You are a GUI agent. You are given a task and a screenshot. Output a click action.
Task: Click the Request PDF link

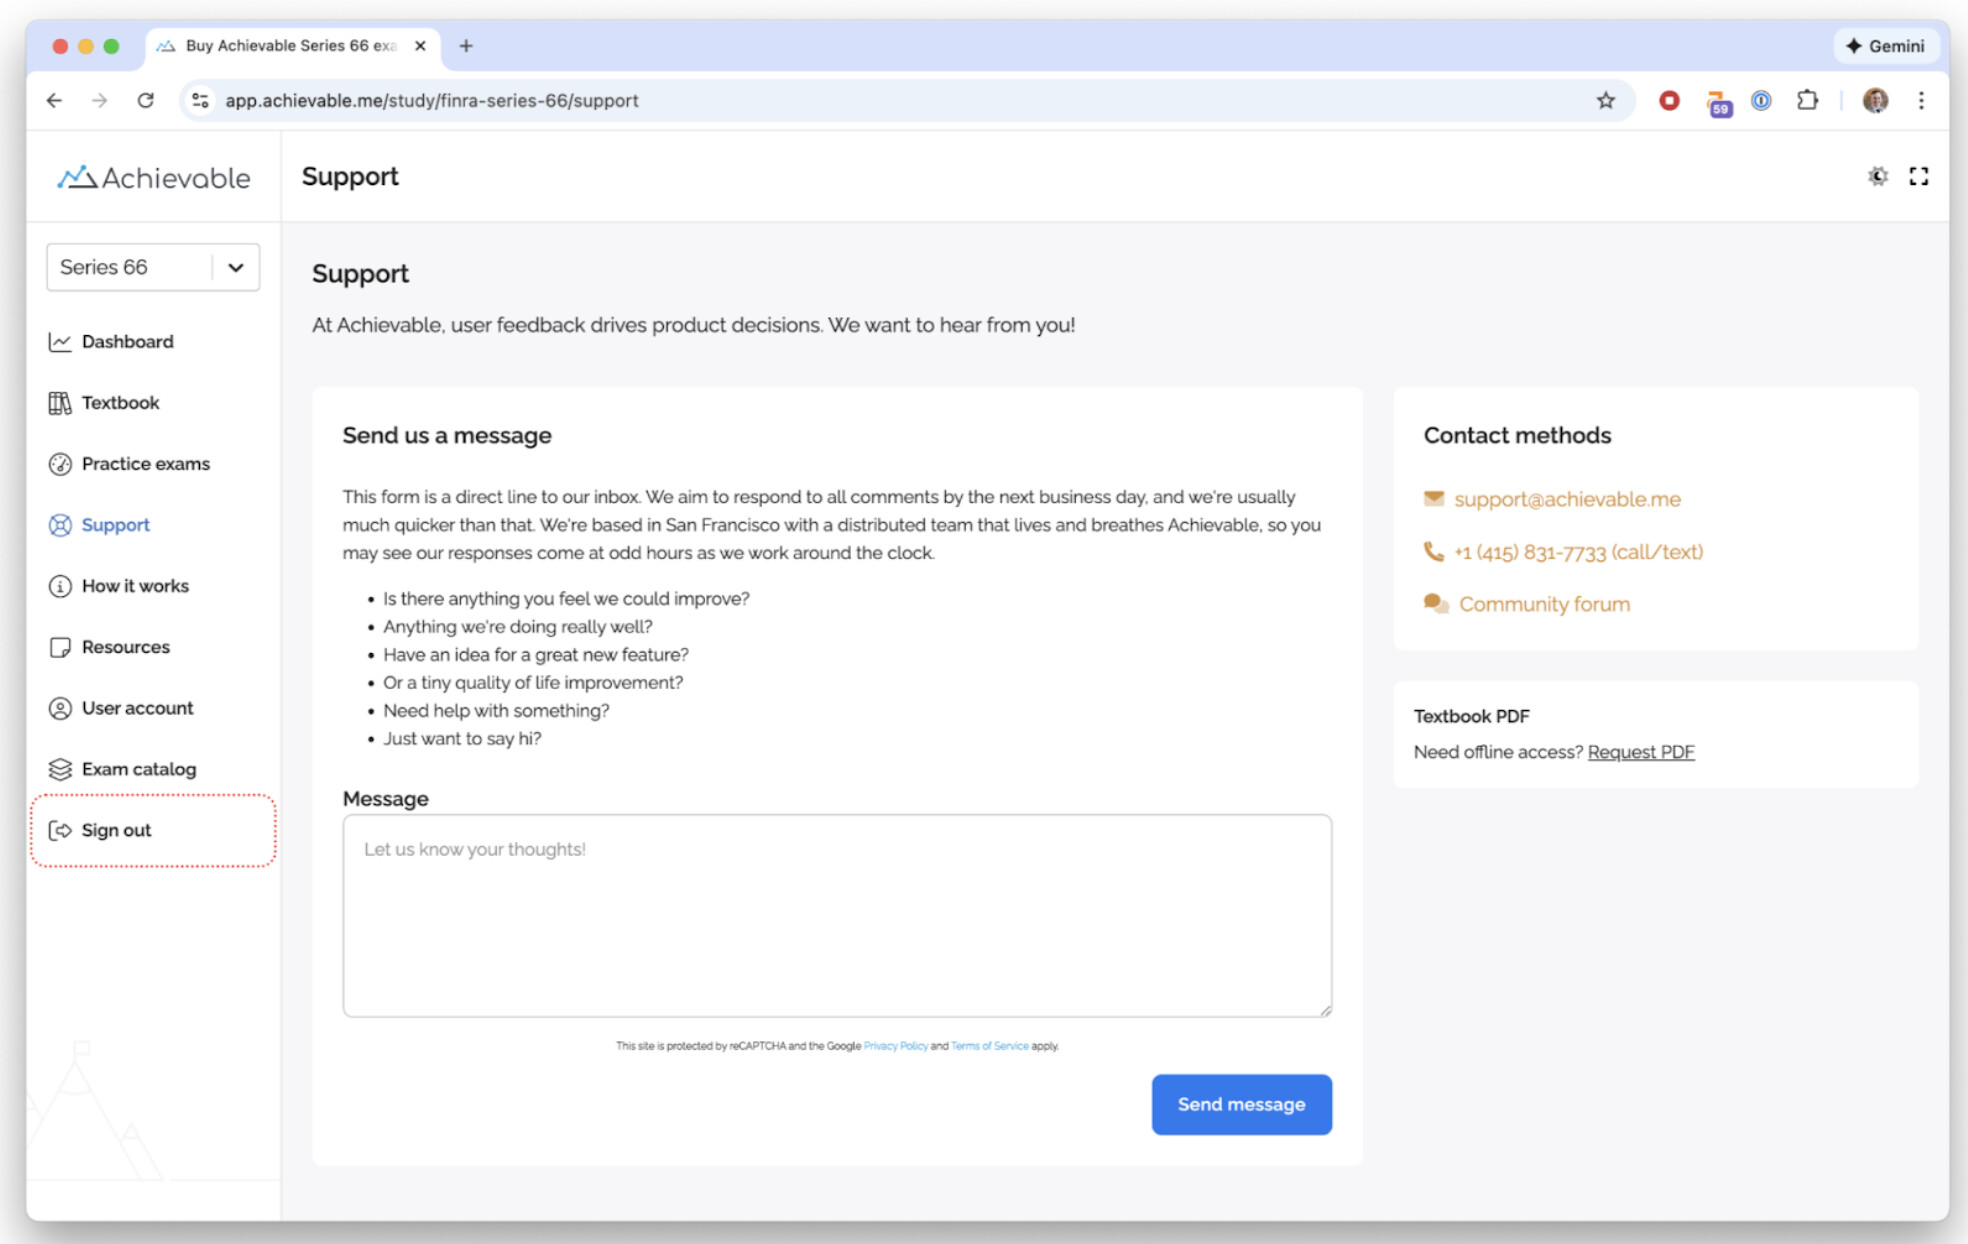tap(1640, 752)
